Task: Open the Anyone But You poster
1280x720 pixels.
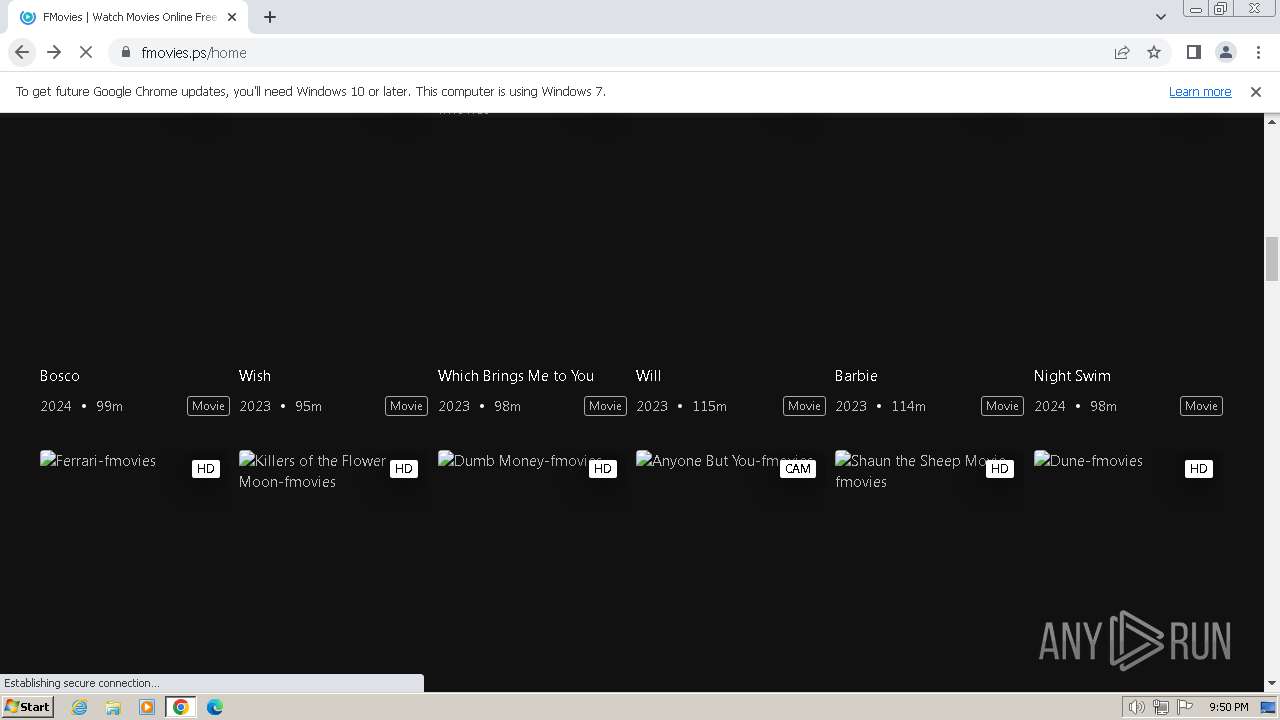Action: (725, 461)
